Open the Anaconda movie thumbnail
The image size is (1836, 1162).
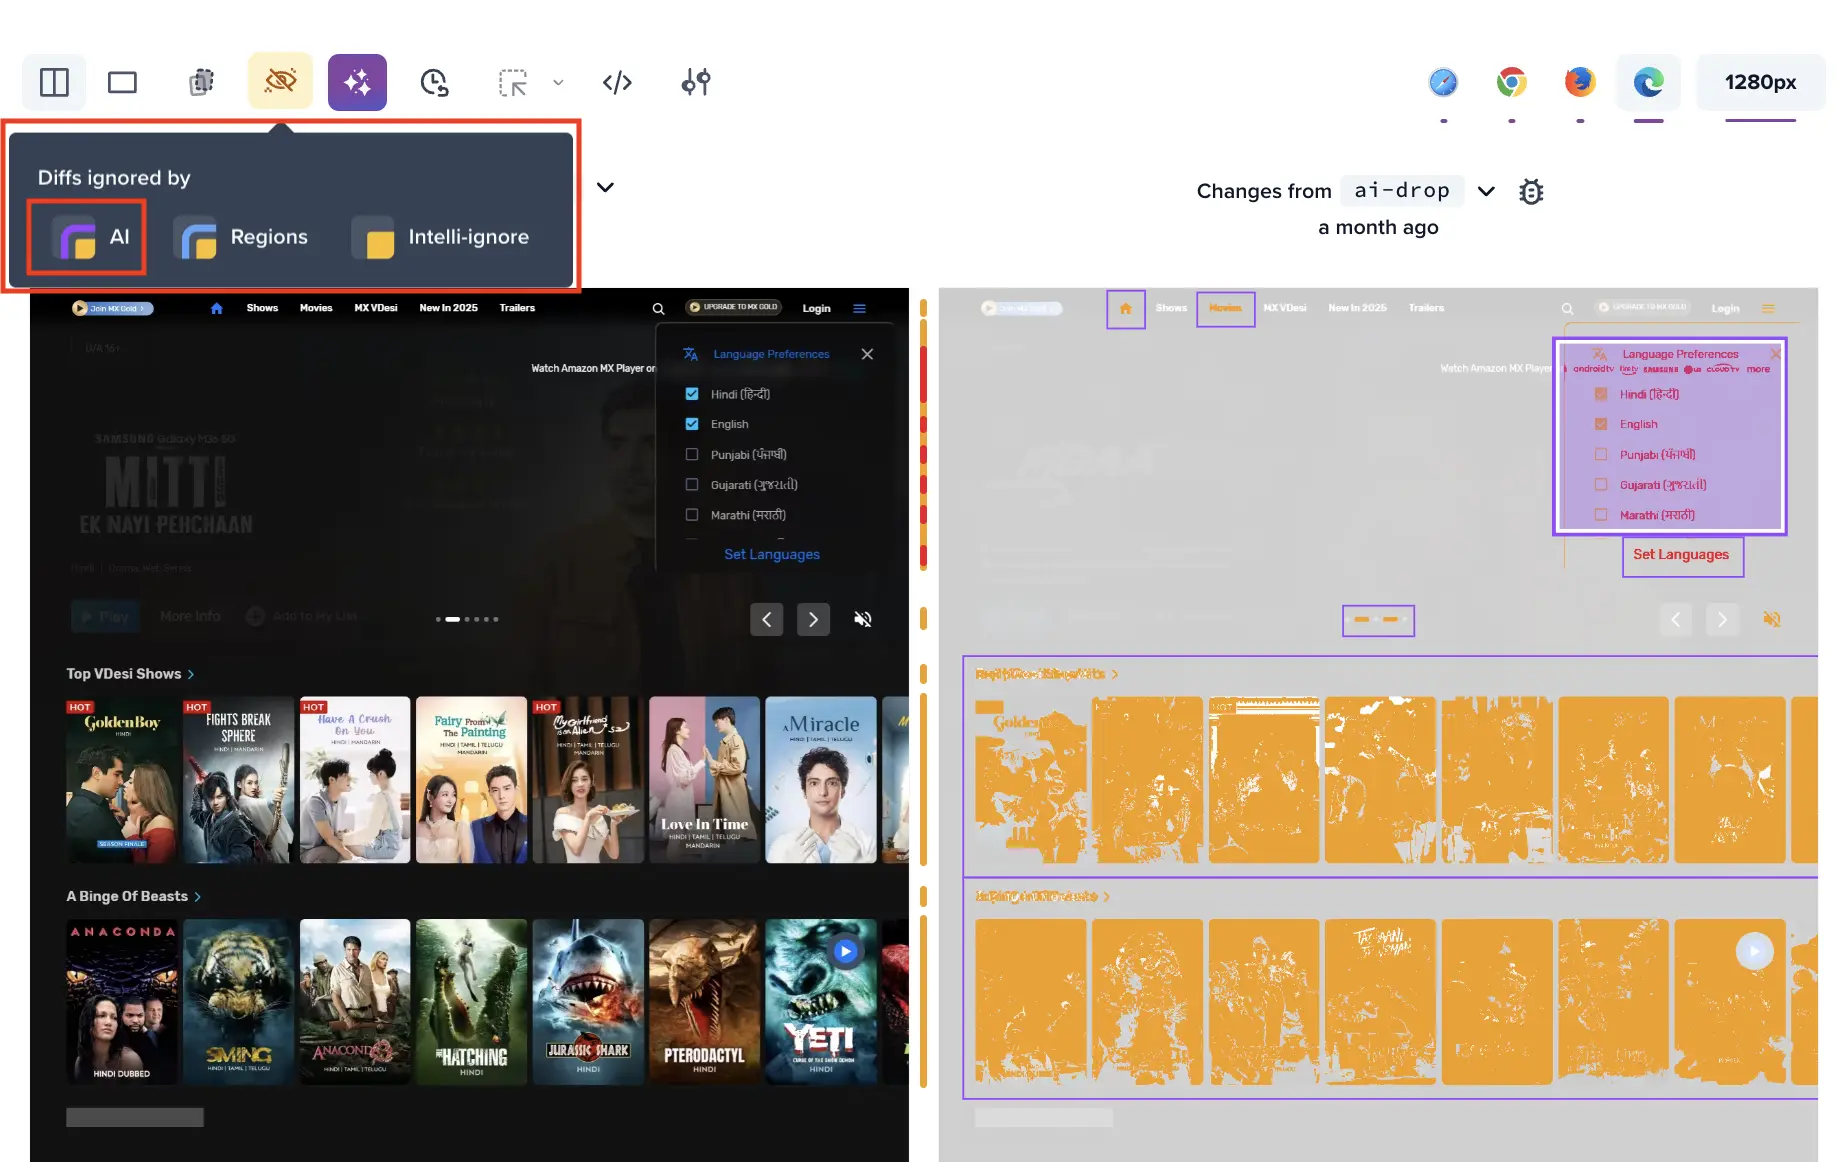121,1002
